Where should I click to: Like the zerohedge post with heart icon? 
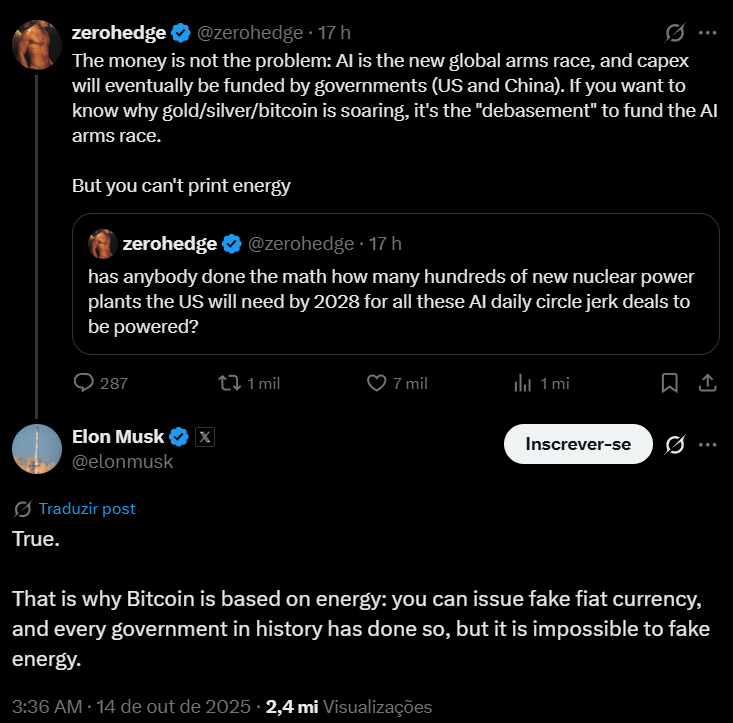(x=377, y=383)
